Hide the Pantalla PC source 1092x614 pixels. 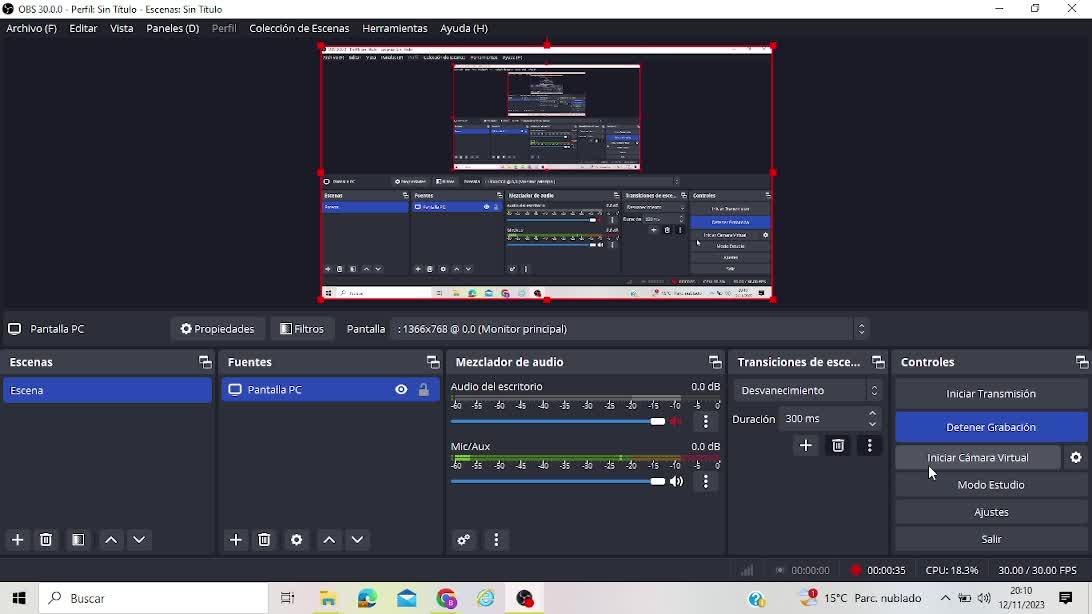pyautogui.click(x=401, y=390)
